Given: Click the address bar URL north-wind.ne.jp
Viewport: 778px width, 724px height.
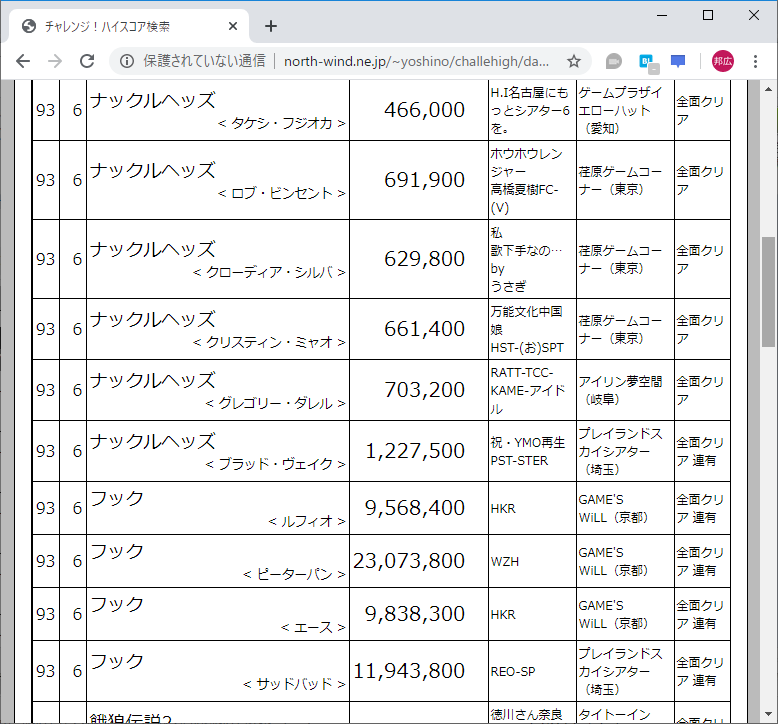Looking at the screenshot, I should pos(416,62).
